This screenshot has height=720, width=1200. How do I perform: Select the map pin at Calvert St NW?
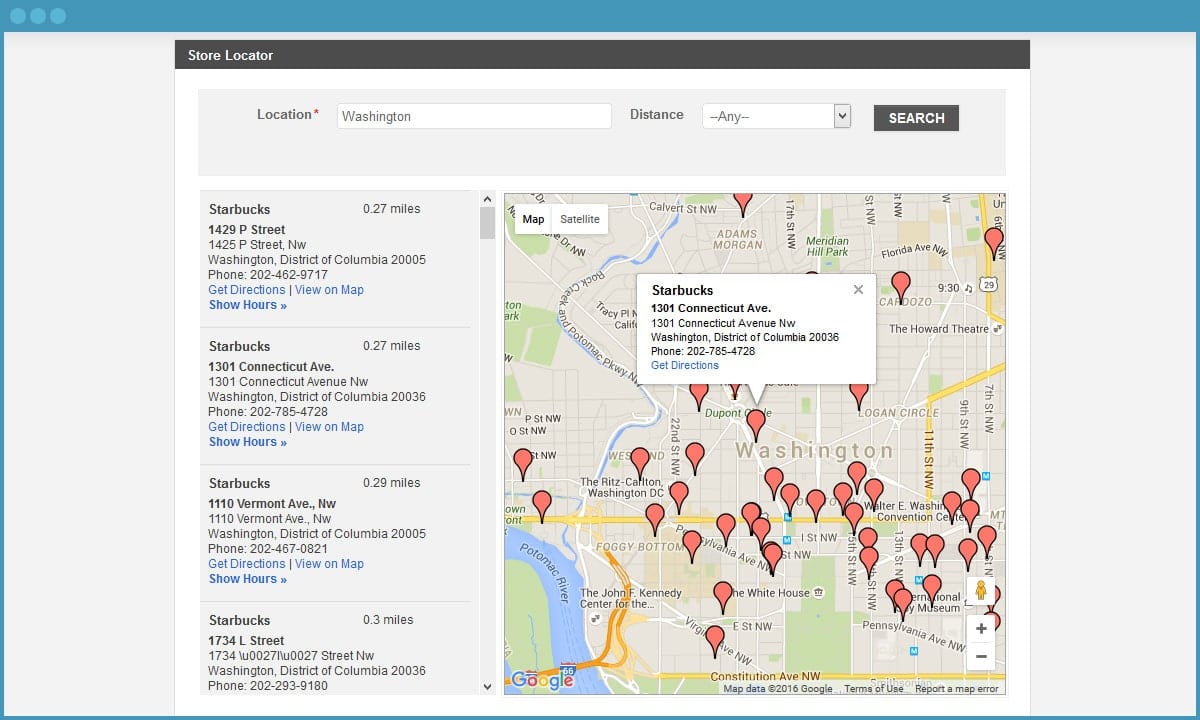[x=742, y=202]
